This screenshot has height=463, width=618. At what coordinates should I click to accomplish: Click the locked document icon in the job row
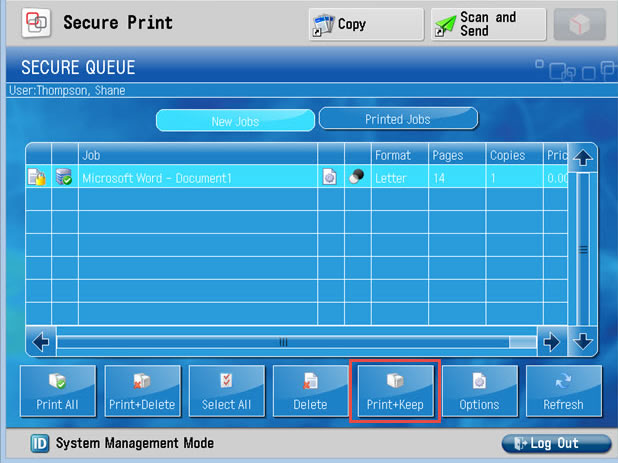pyautogui.click(x=37, y=177)
